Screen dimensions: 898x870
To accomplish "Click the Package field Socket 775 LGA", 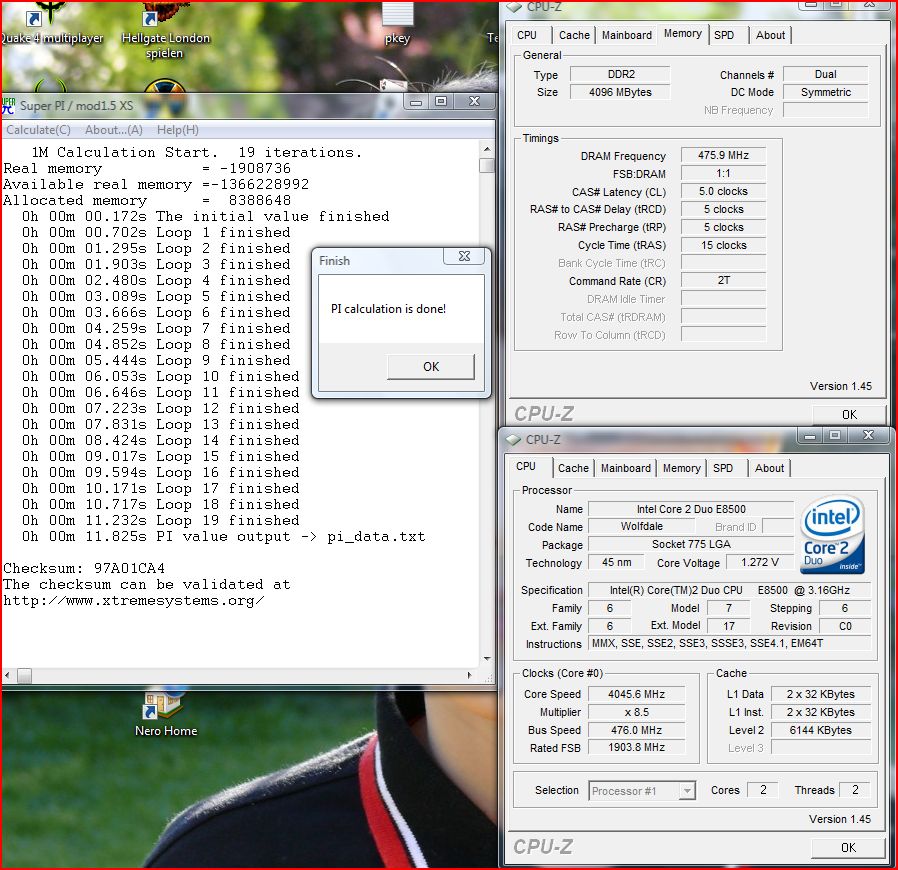I will click(x=691, y=544).
